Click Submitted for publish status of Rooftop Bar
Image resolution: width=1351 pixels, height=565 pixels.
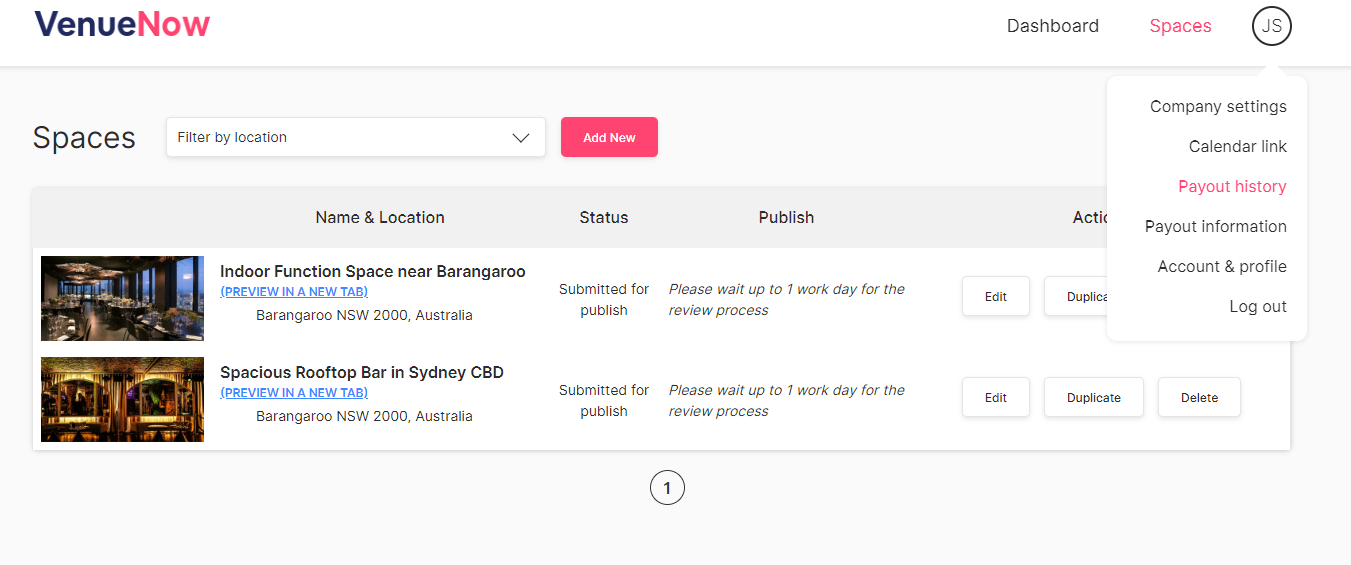pos(604,400)
